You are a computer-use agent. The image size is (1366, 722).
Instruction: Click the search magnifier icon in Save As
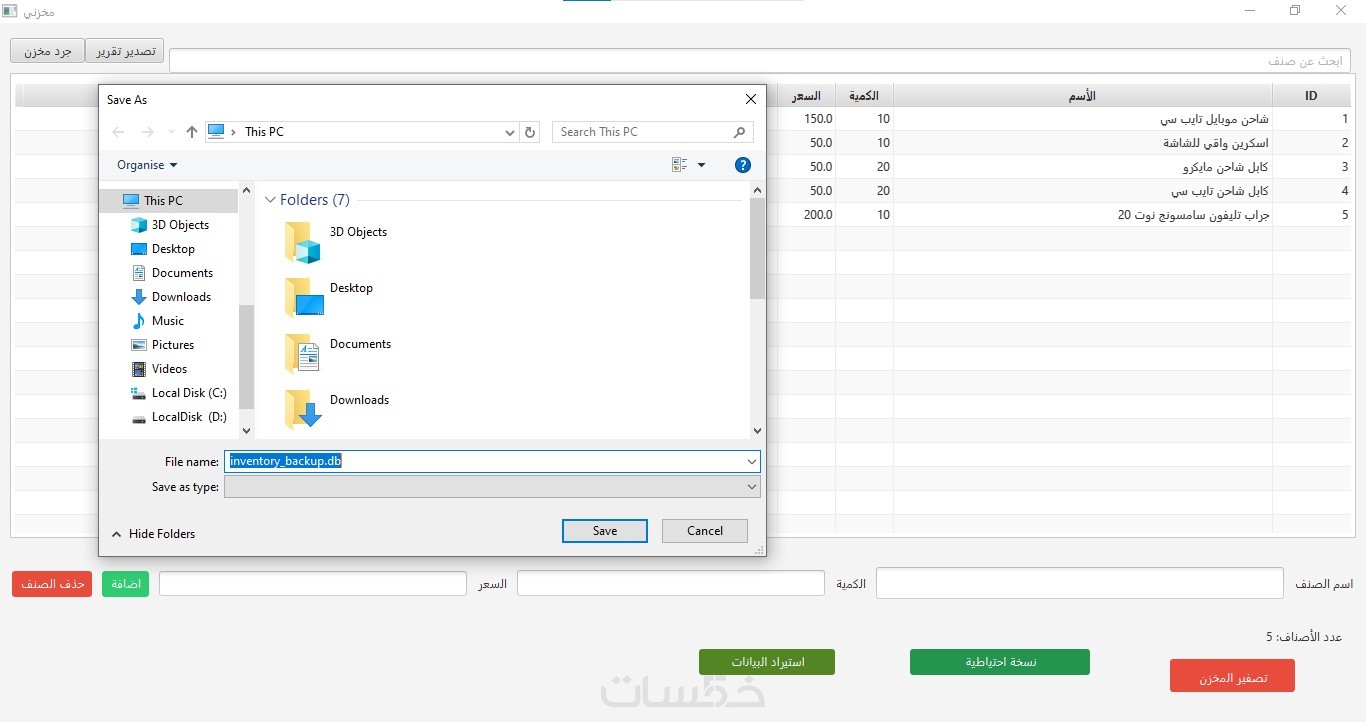[x=740, y=132]
